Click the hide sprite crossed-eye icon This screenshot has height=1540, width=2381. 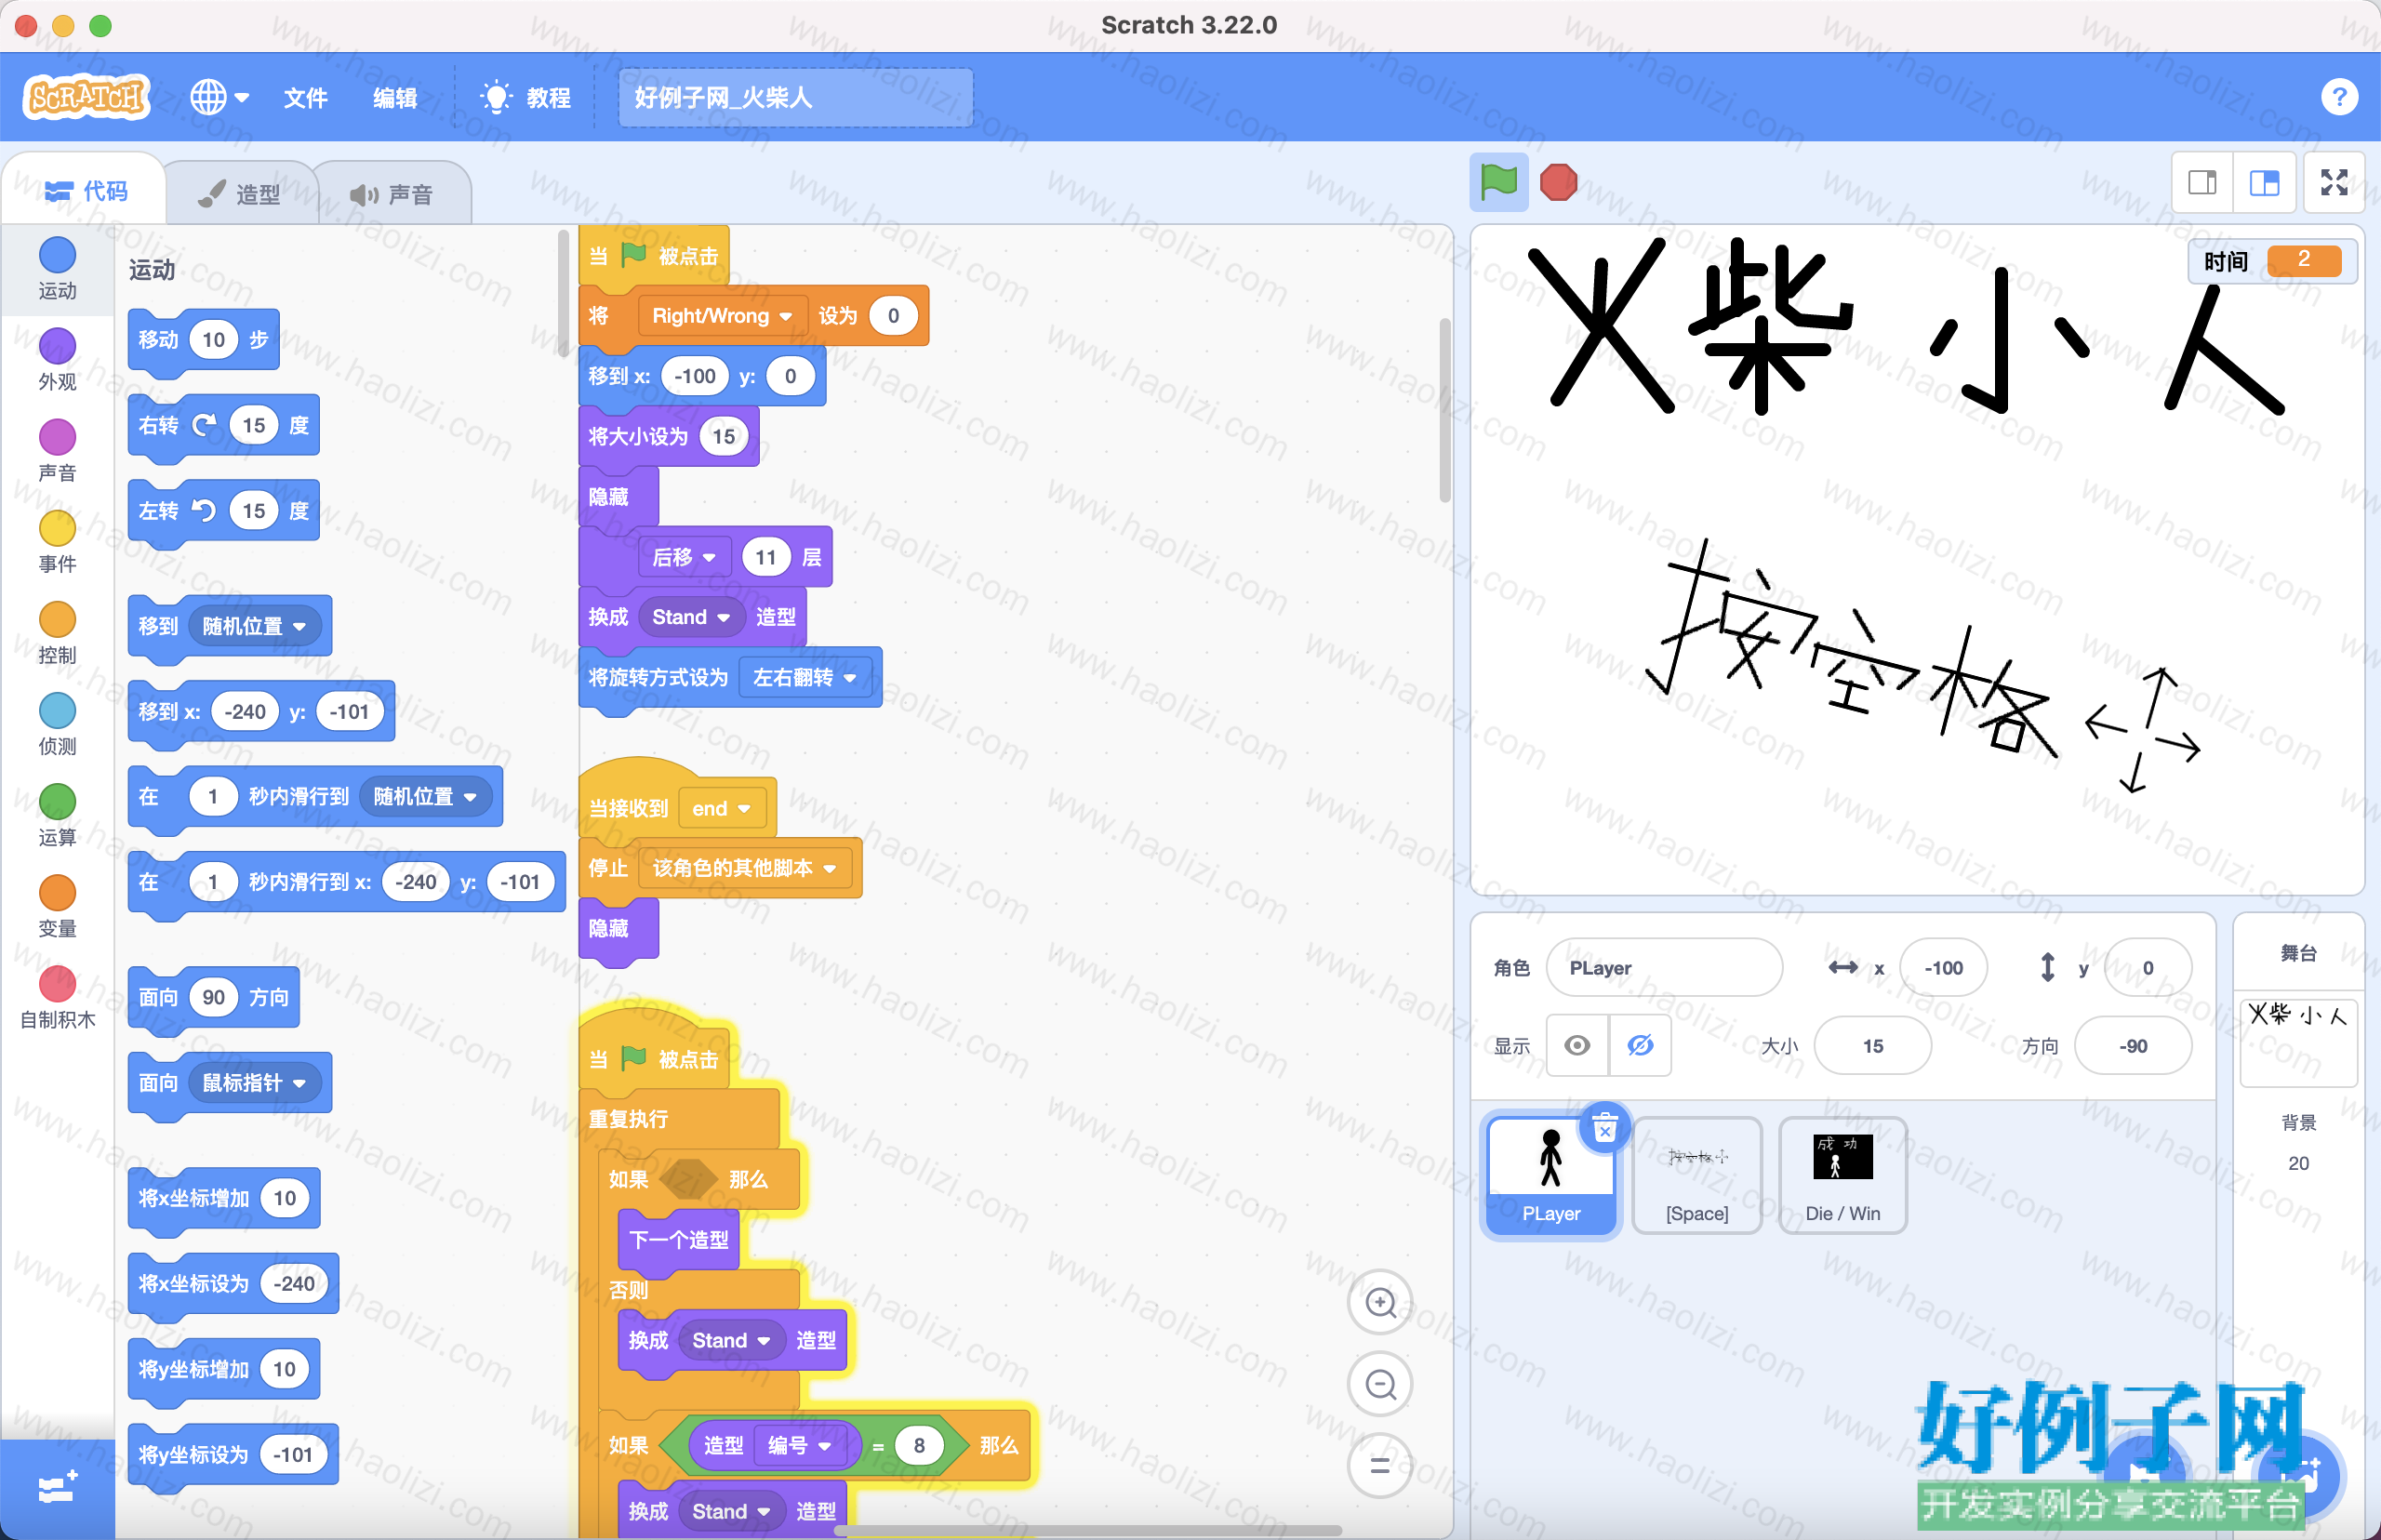tap(1640, 1045)
